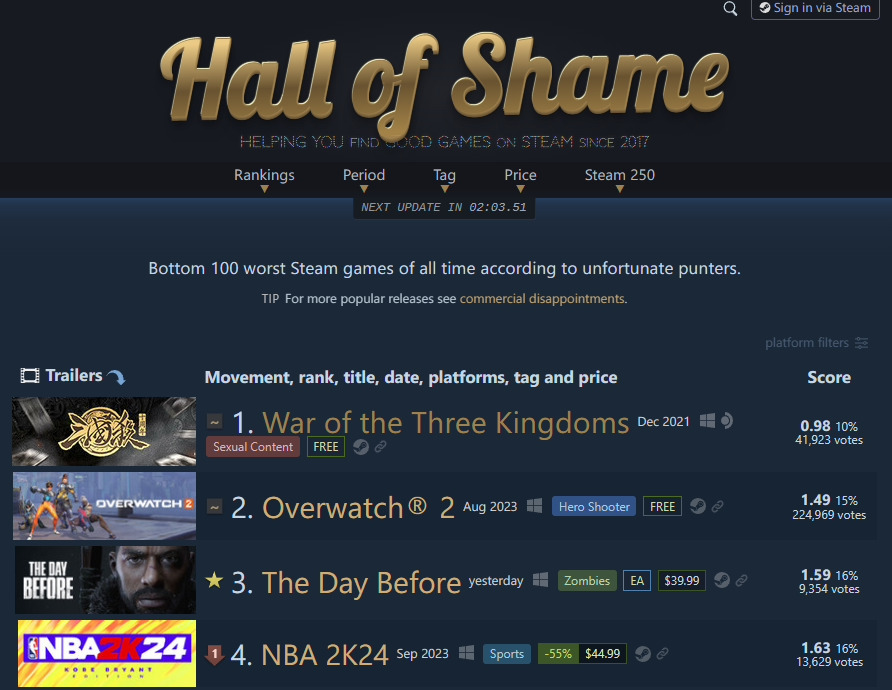Screen dimensions: 892x690
Task: Open the platform filters settings
Action: coord(816,342)
